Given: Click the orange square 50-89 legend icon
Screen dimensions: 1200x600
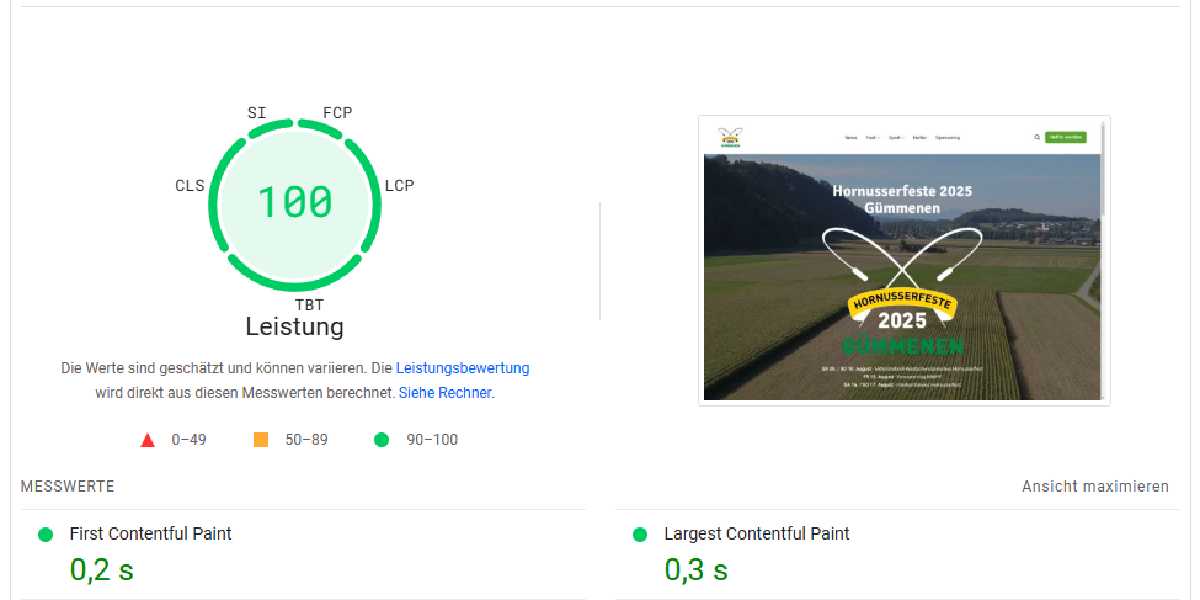Looking at the screenshot, I should [x=261, y=438].
